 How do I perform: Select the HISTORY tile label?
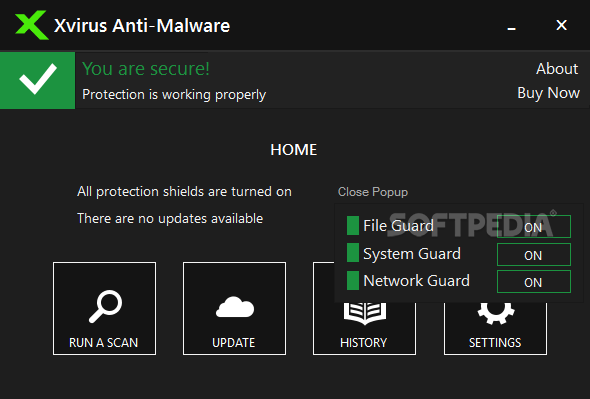click(363, 343)
